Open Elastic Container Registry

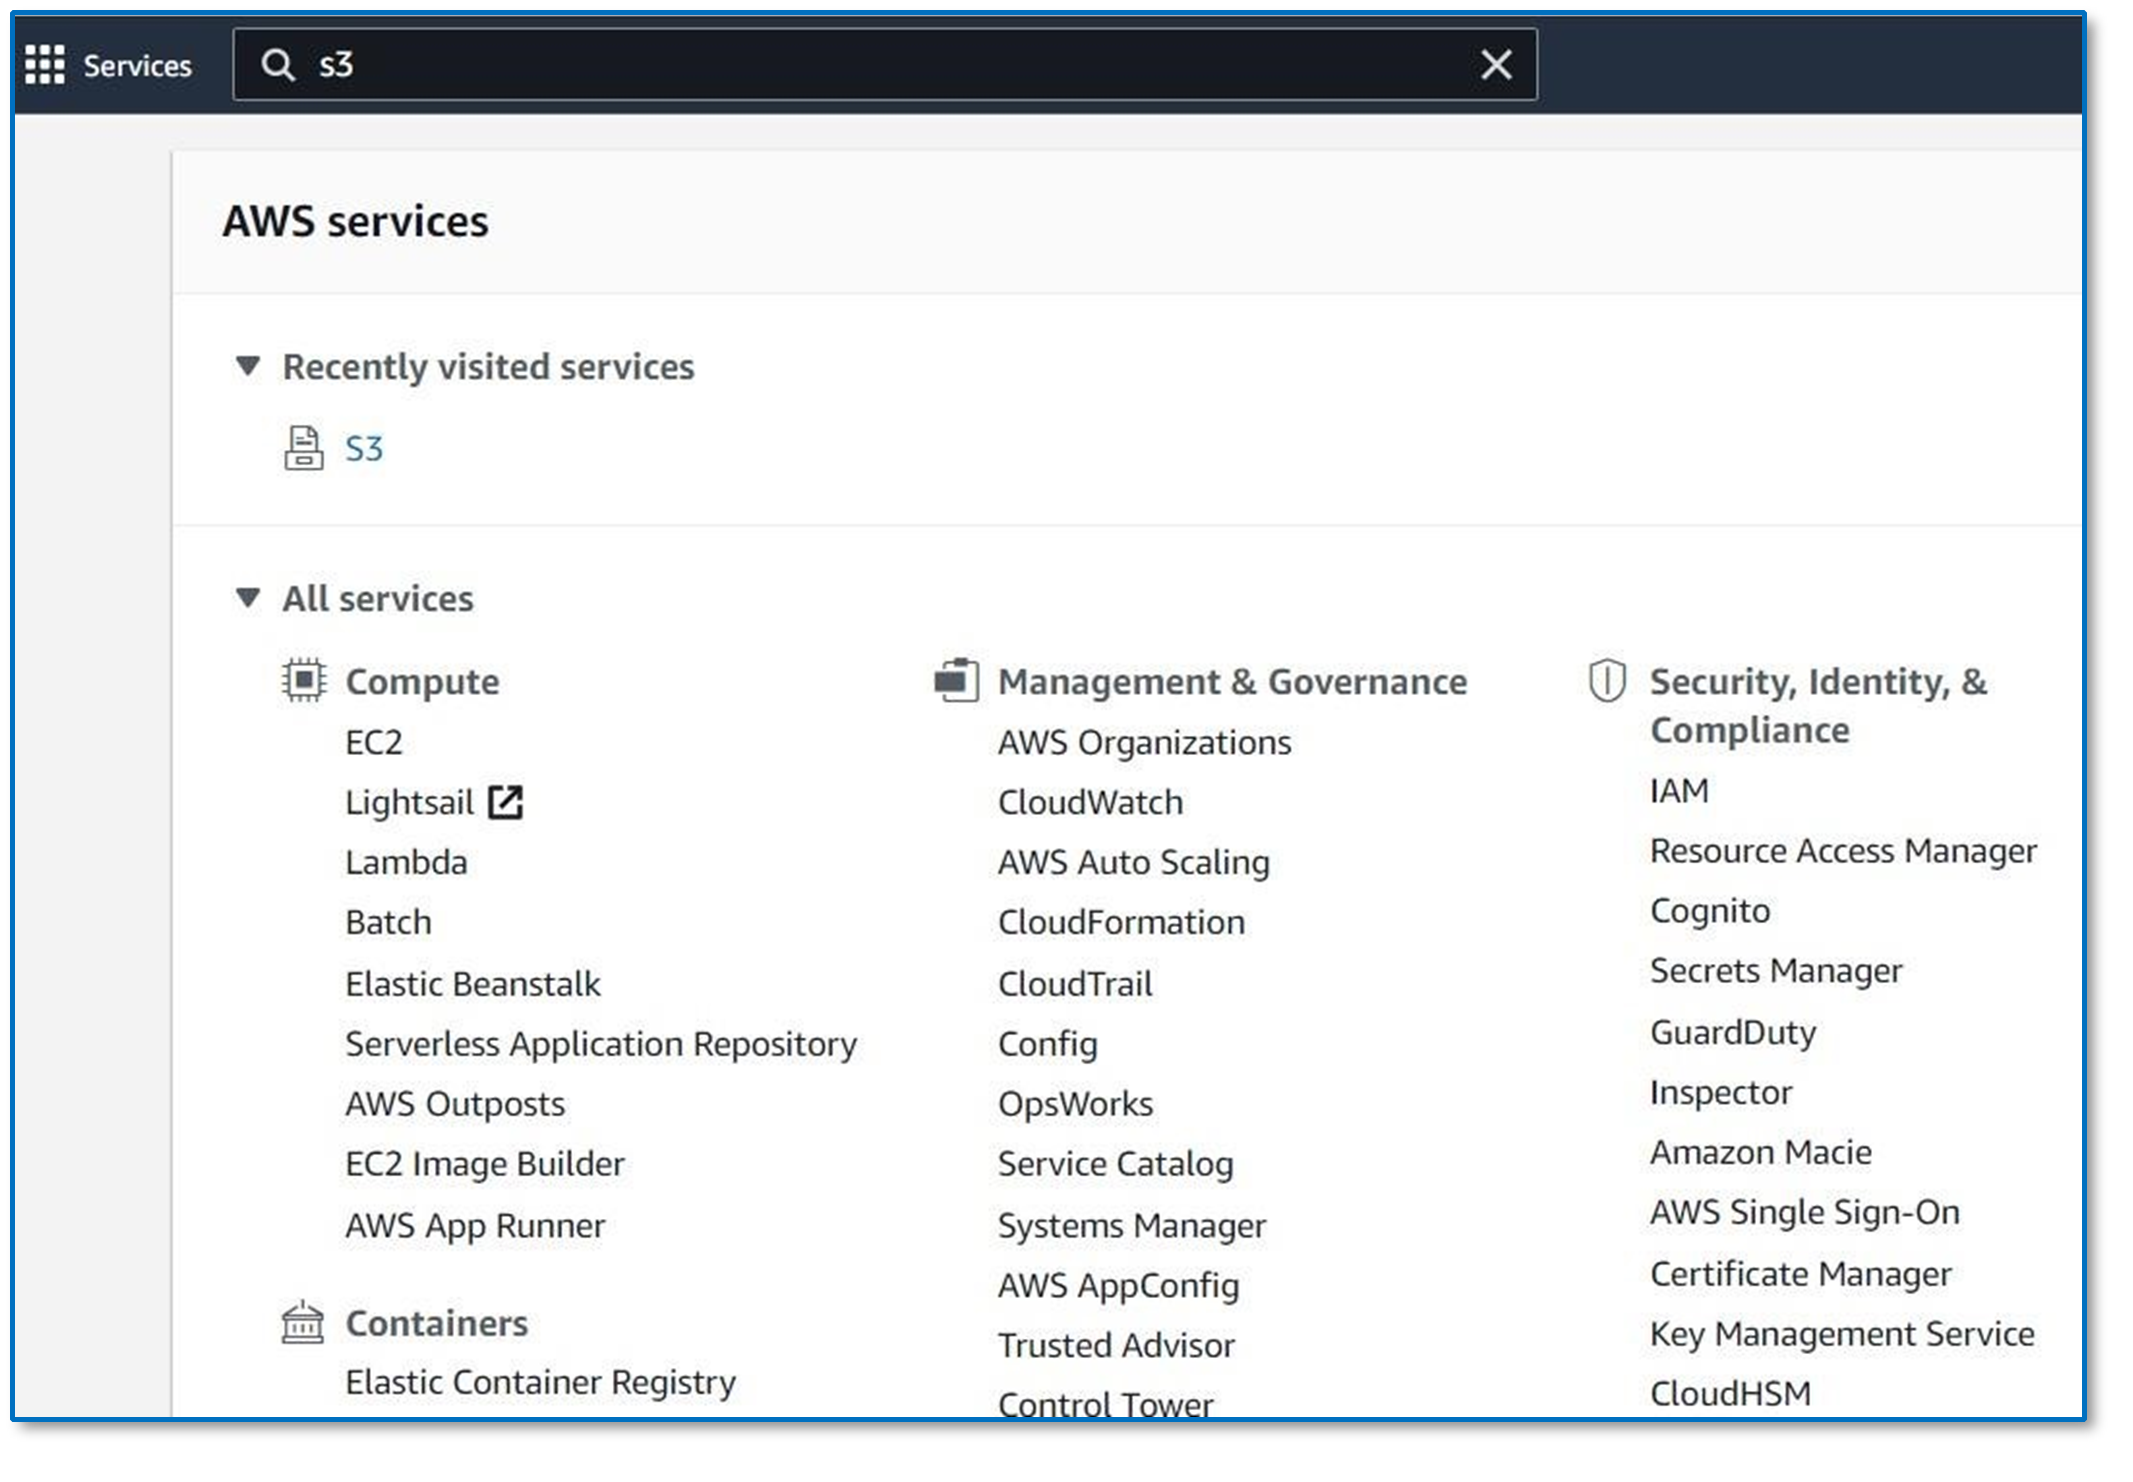541,1382
